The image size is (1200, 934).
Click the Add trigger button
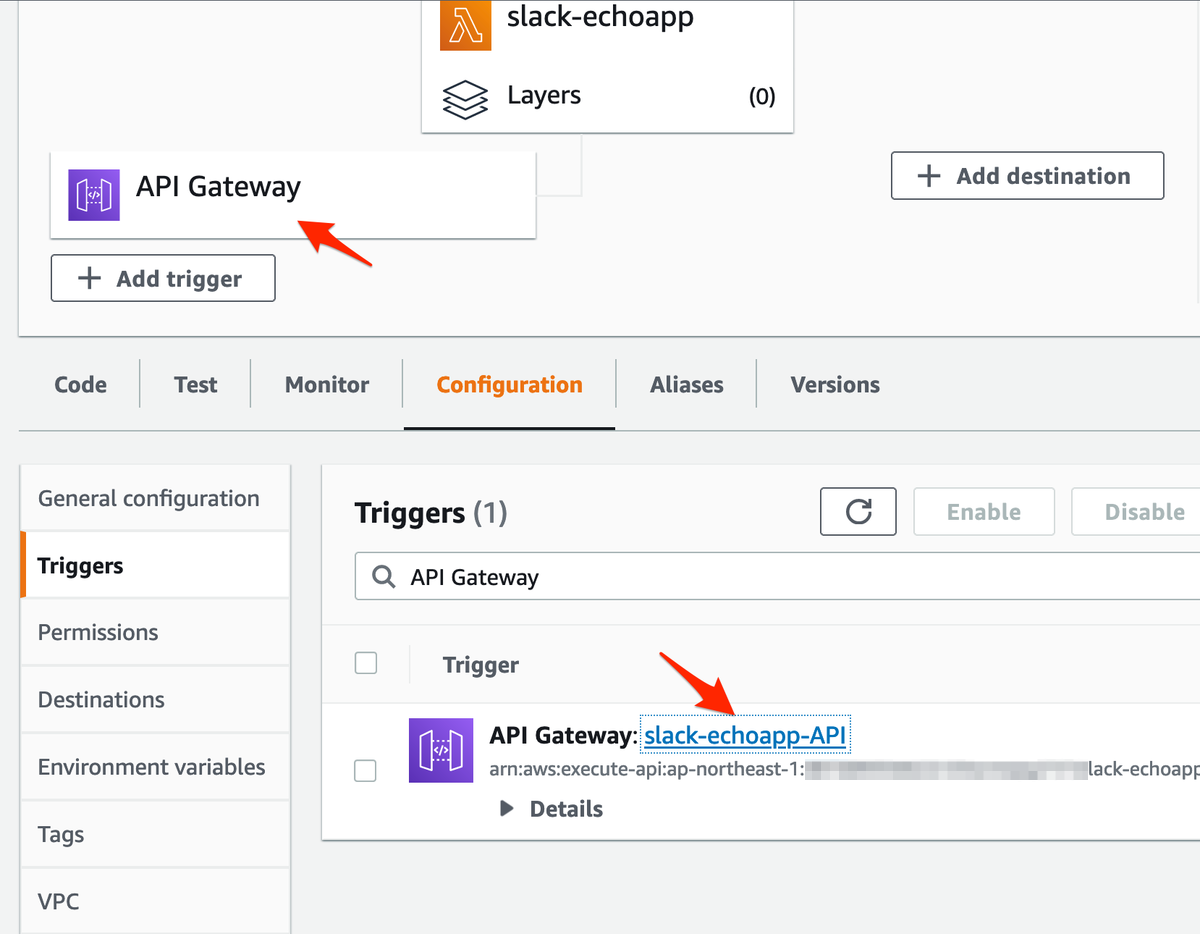pyautogui.click(x=163, y=278)
